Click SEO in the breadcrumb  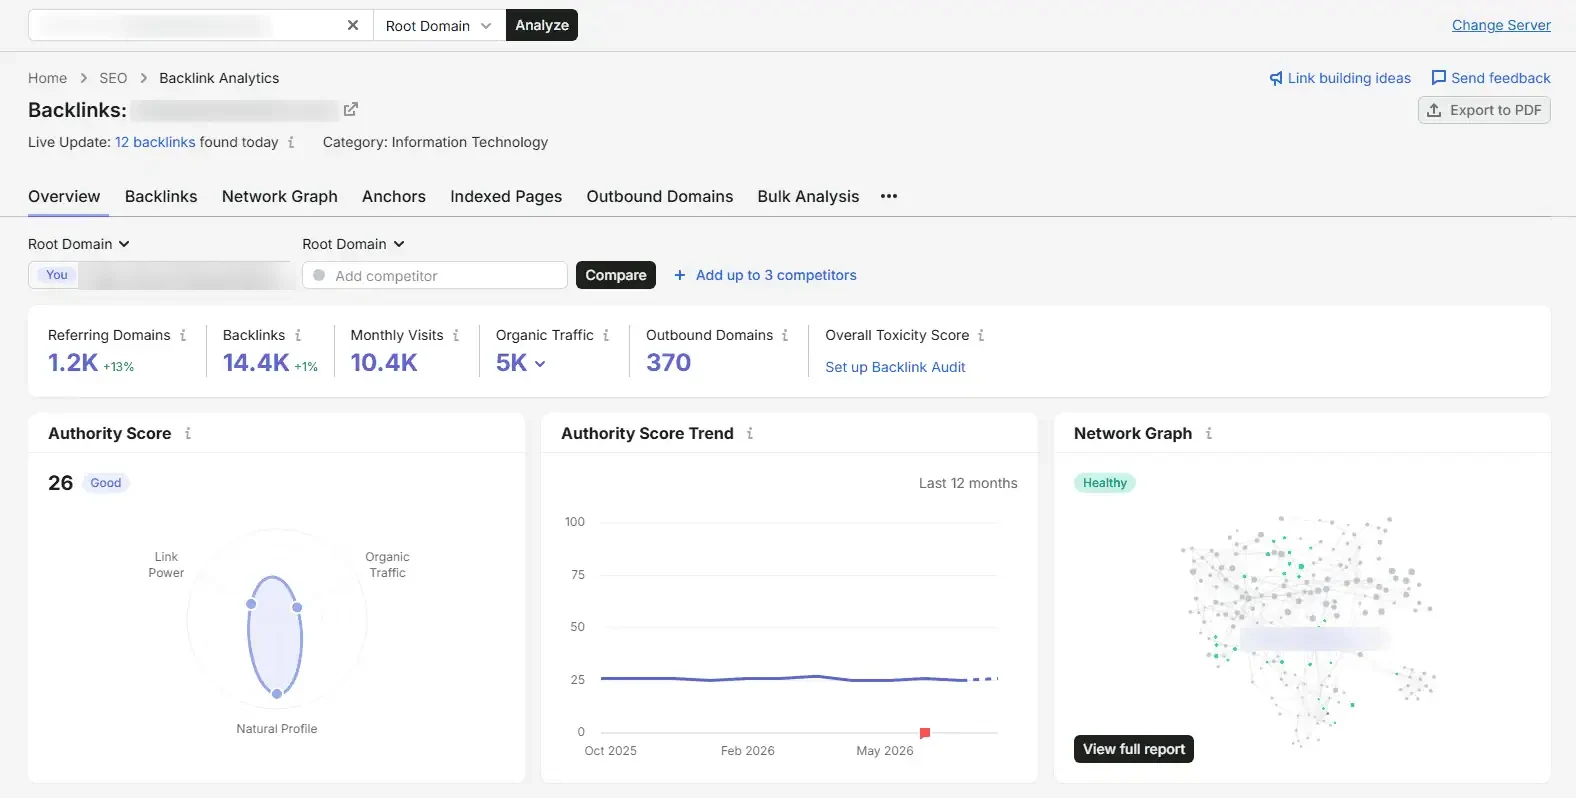click(113, 78)
